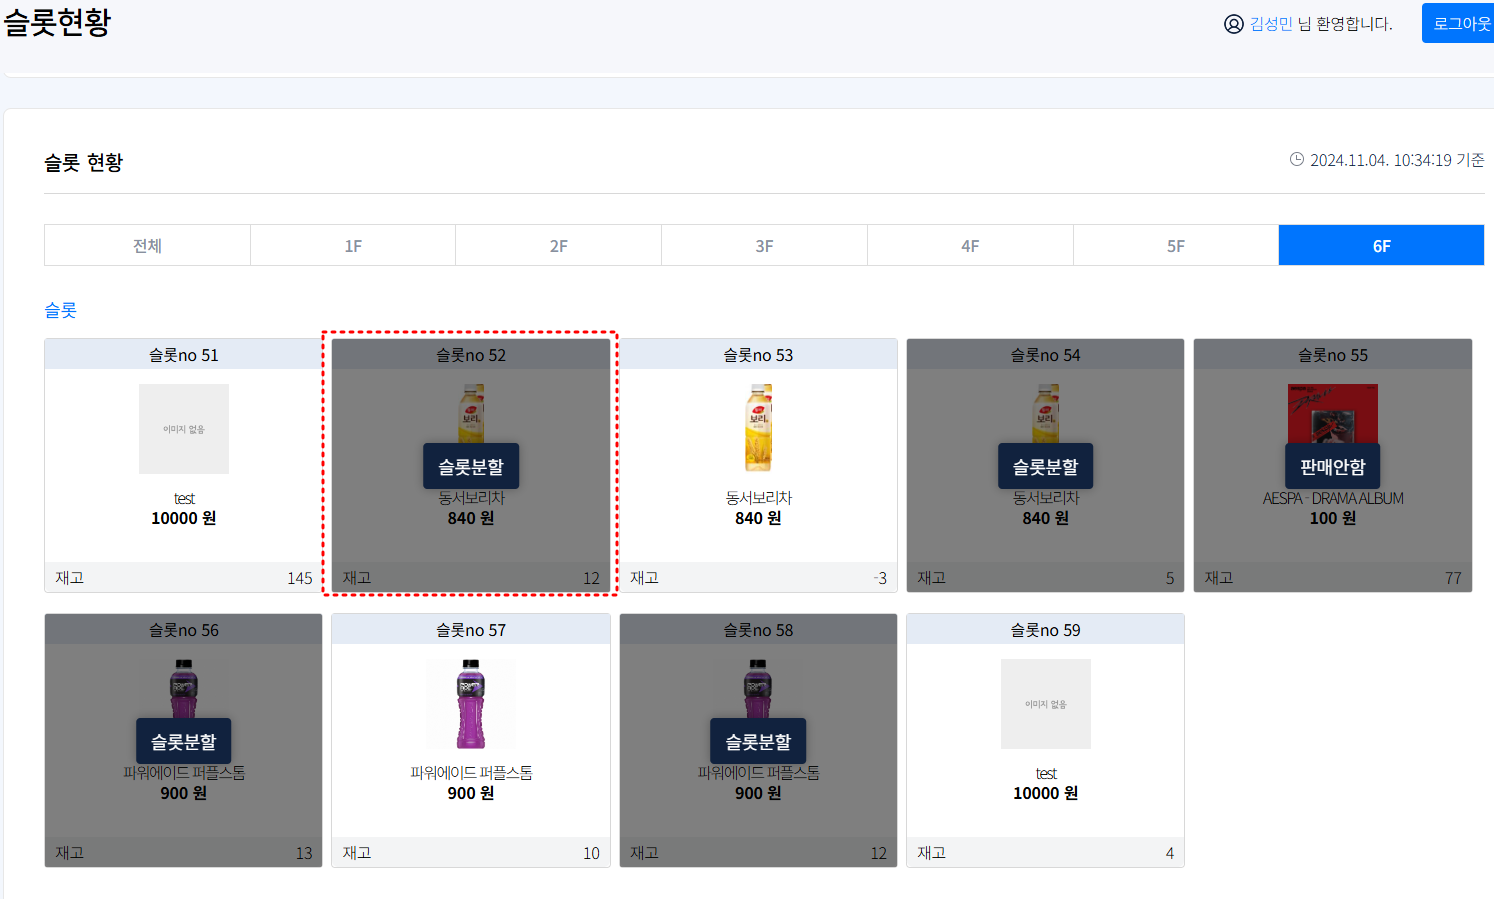
Task: Click the 이미지 없음 placeholder in slot 59
Action: tap(1045, 703)
